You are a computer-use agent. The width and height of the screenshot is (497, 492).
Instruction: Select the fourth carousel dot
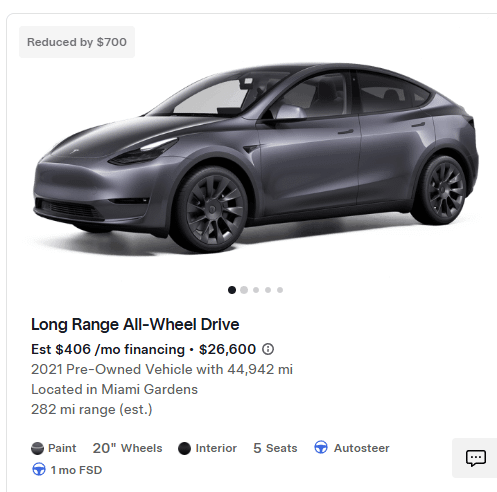coord(268,290)
